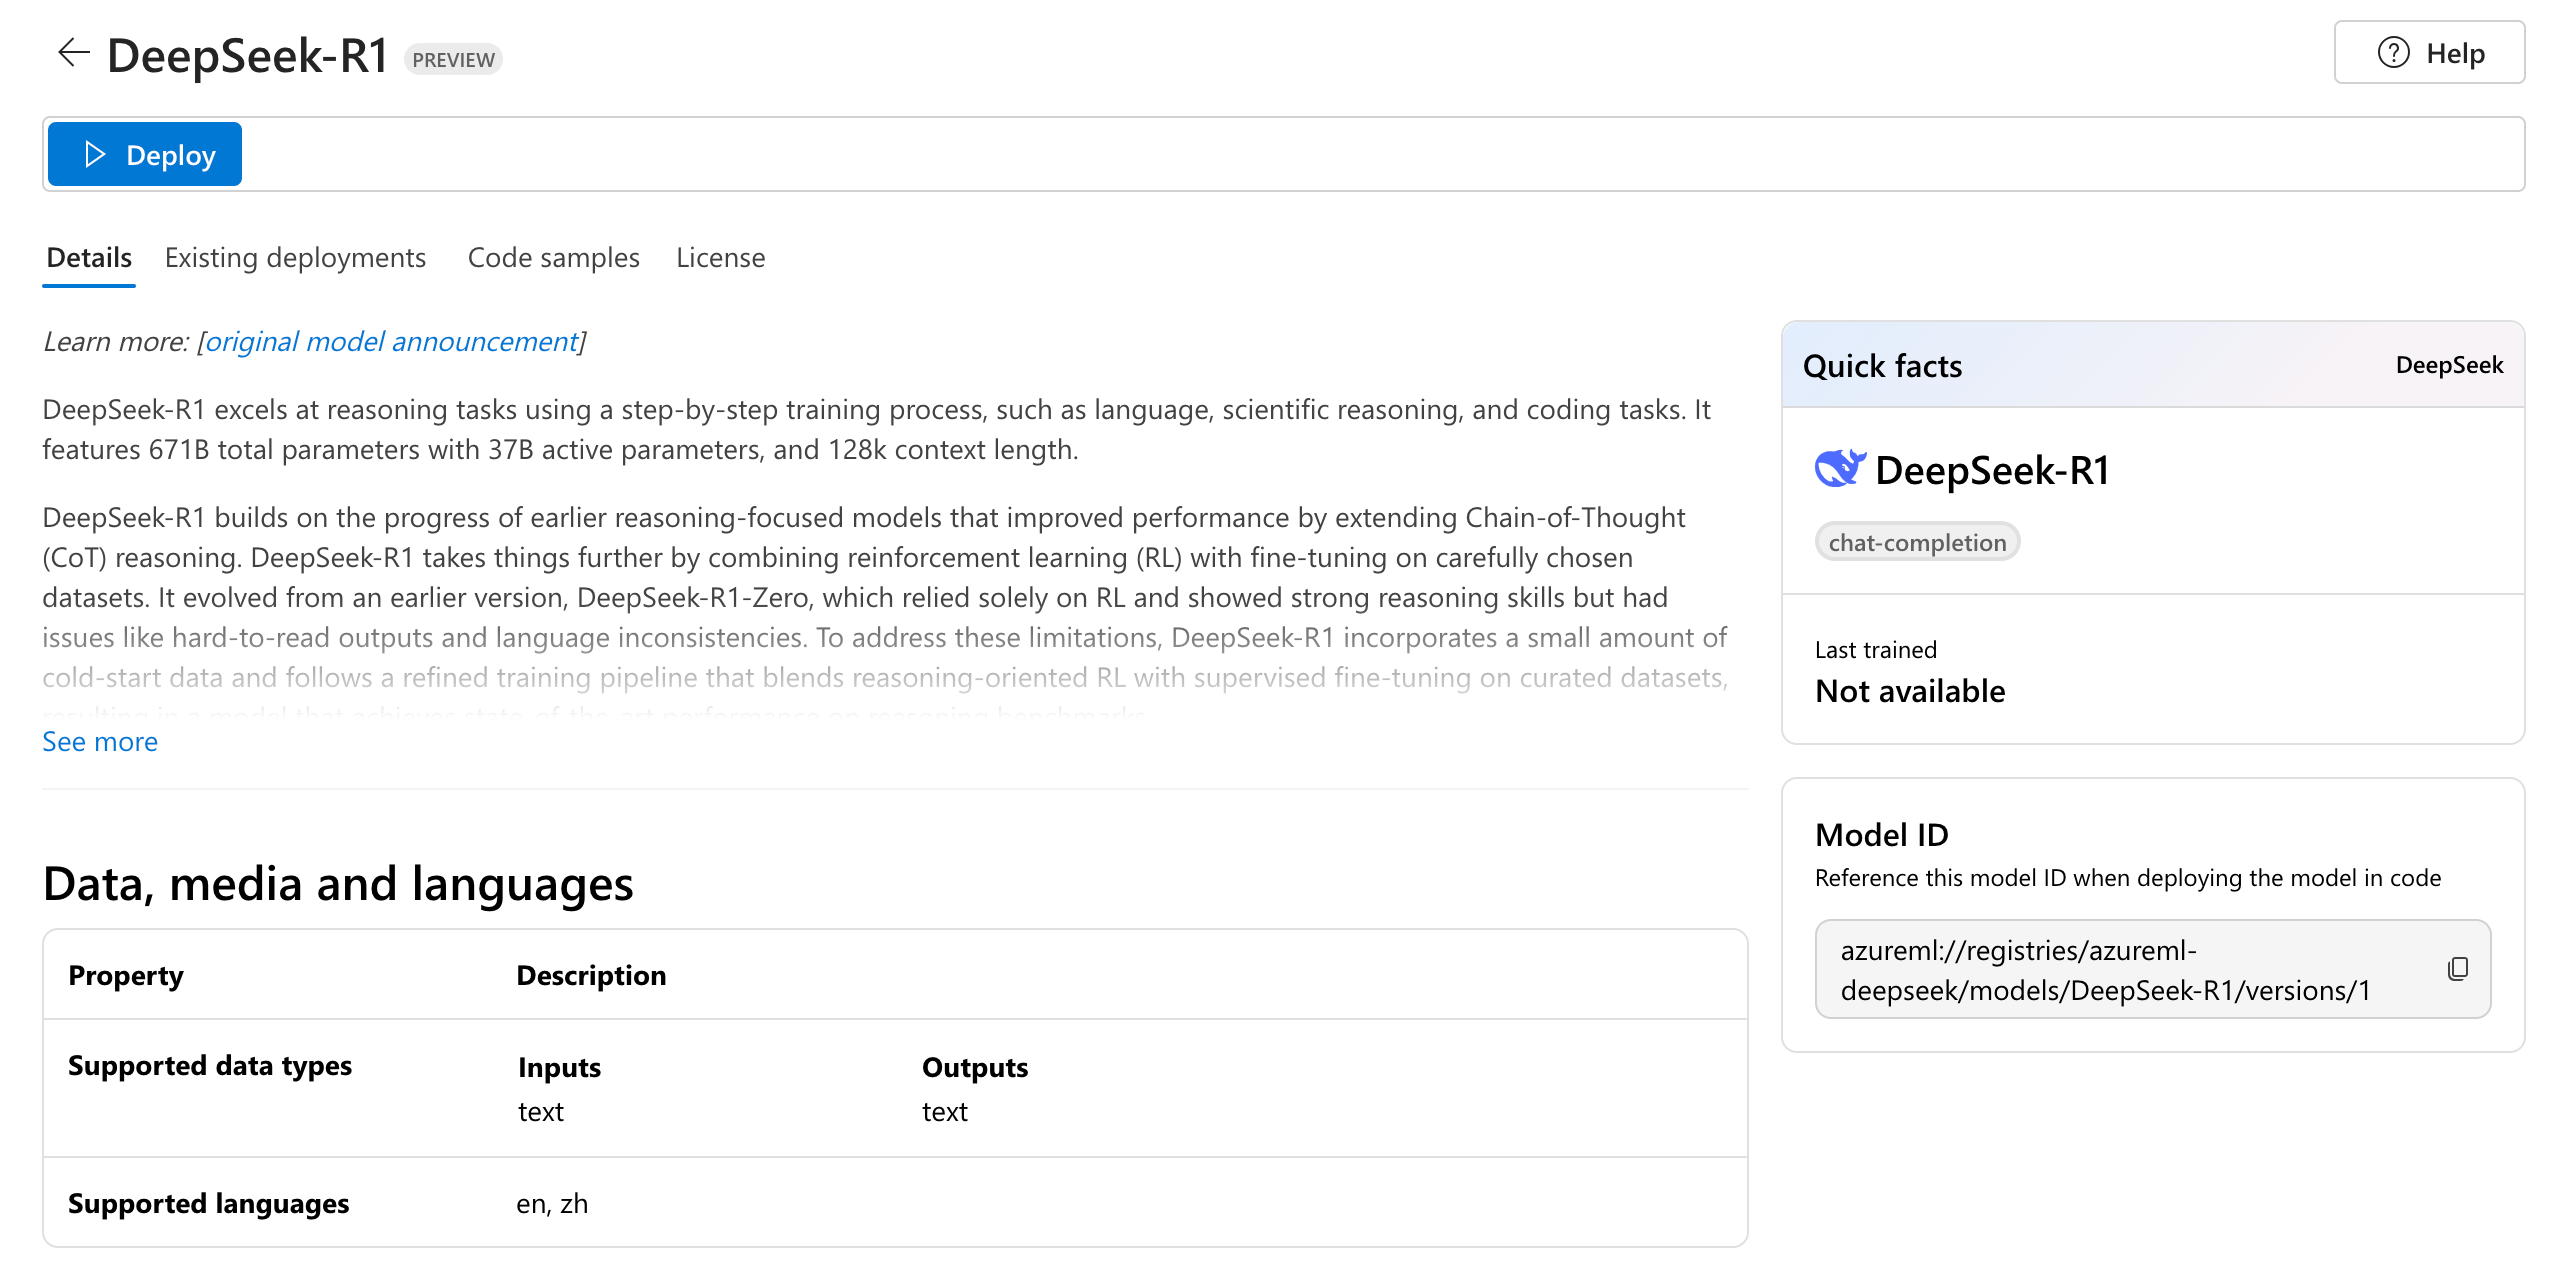Click the PREVIEW badge
This screenshot has height=1278, width=2558.
click(453, 60)
